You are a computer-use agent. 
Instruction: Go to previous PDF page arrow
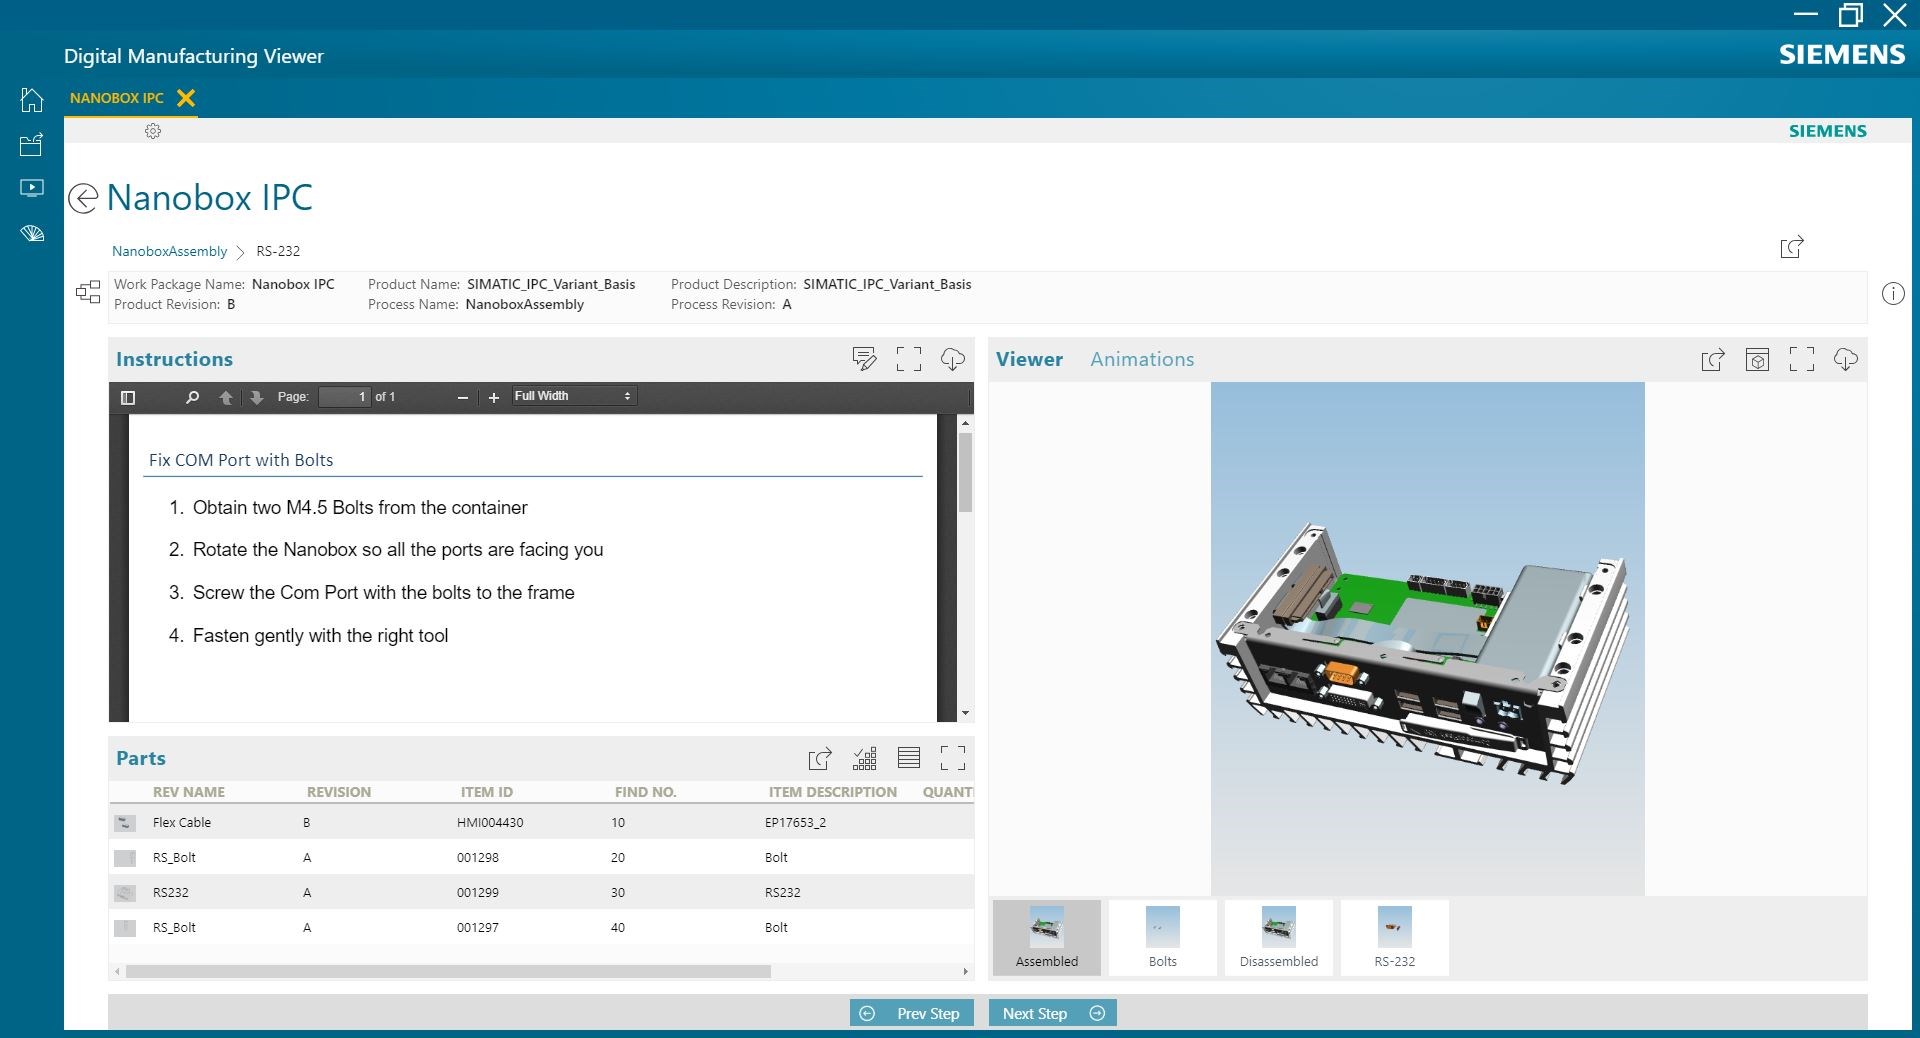coord(226,397)
